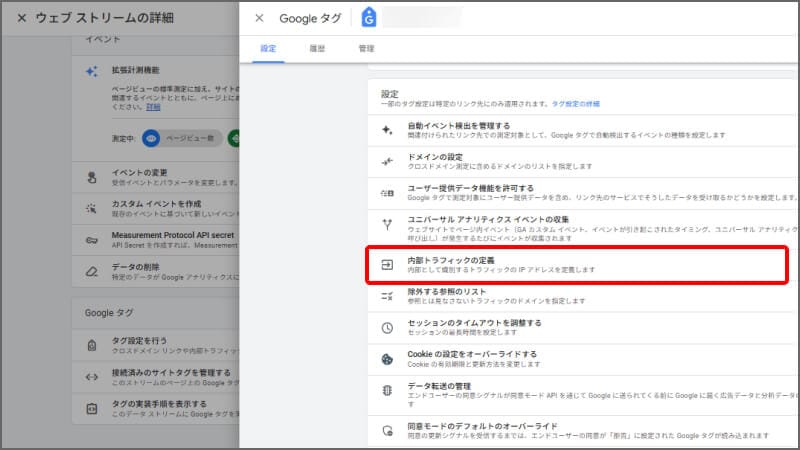800x450 pixels.
Task: Click the clock icon for セッションのタイムアウトを調整する
Action: [387, 327]
